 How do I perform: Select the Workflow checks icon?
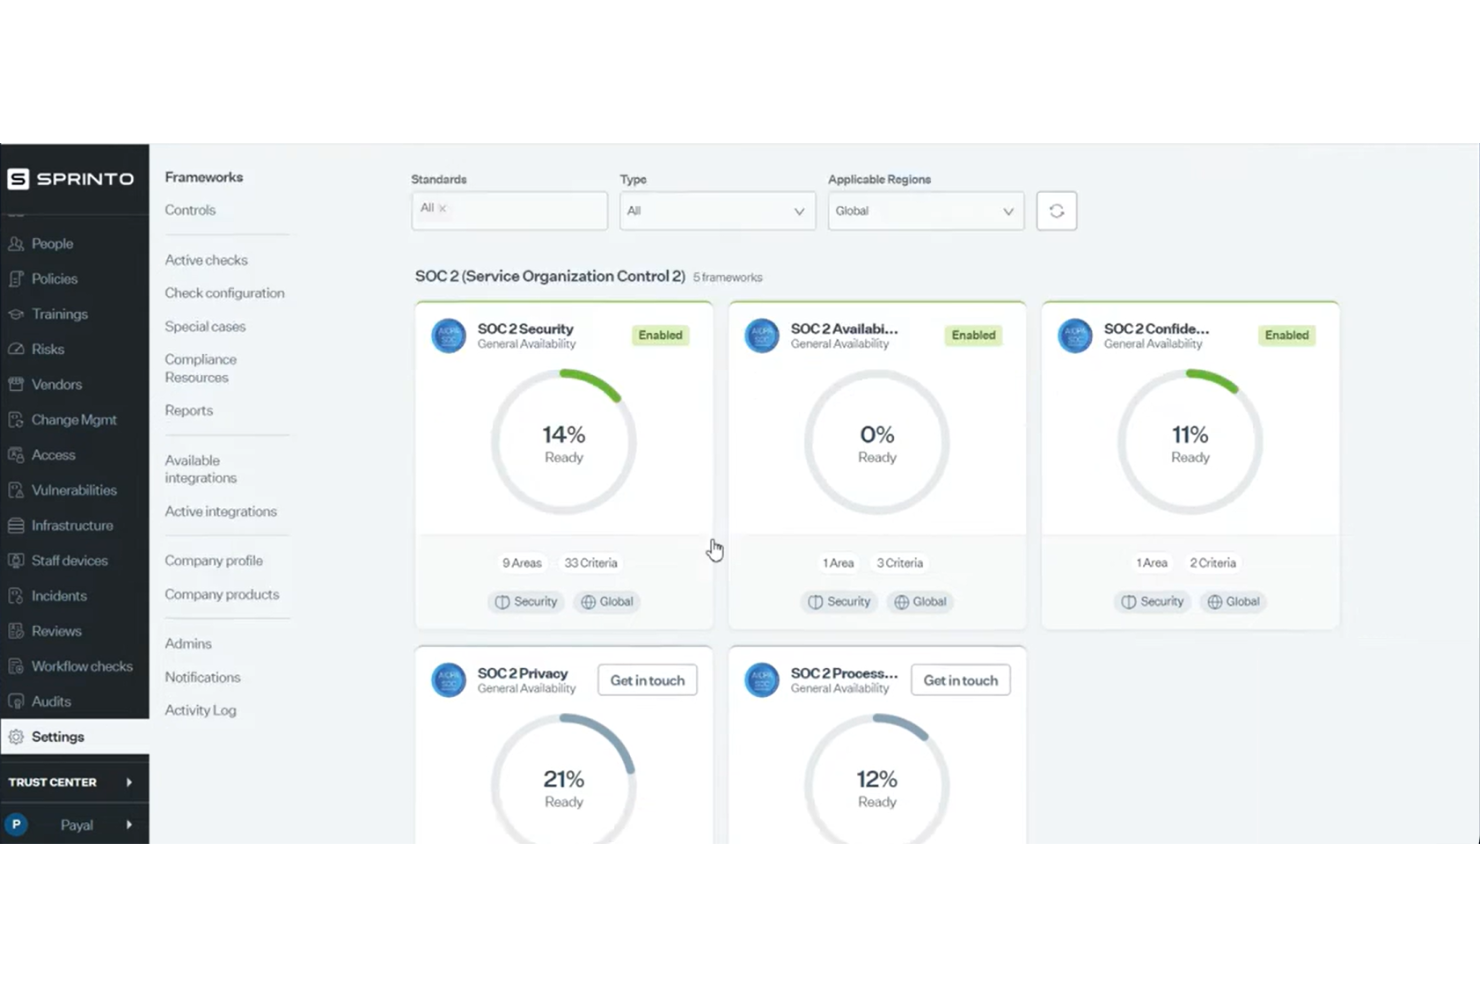[16, 666]
